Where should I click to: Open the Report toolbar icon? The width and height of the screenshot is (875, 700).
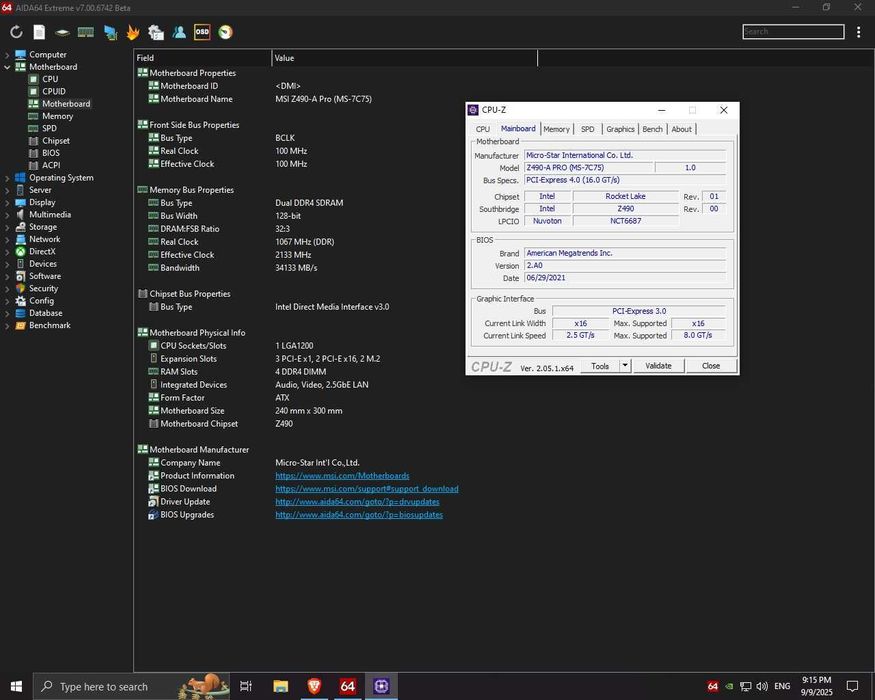pos(39,32)
